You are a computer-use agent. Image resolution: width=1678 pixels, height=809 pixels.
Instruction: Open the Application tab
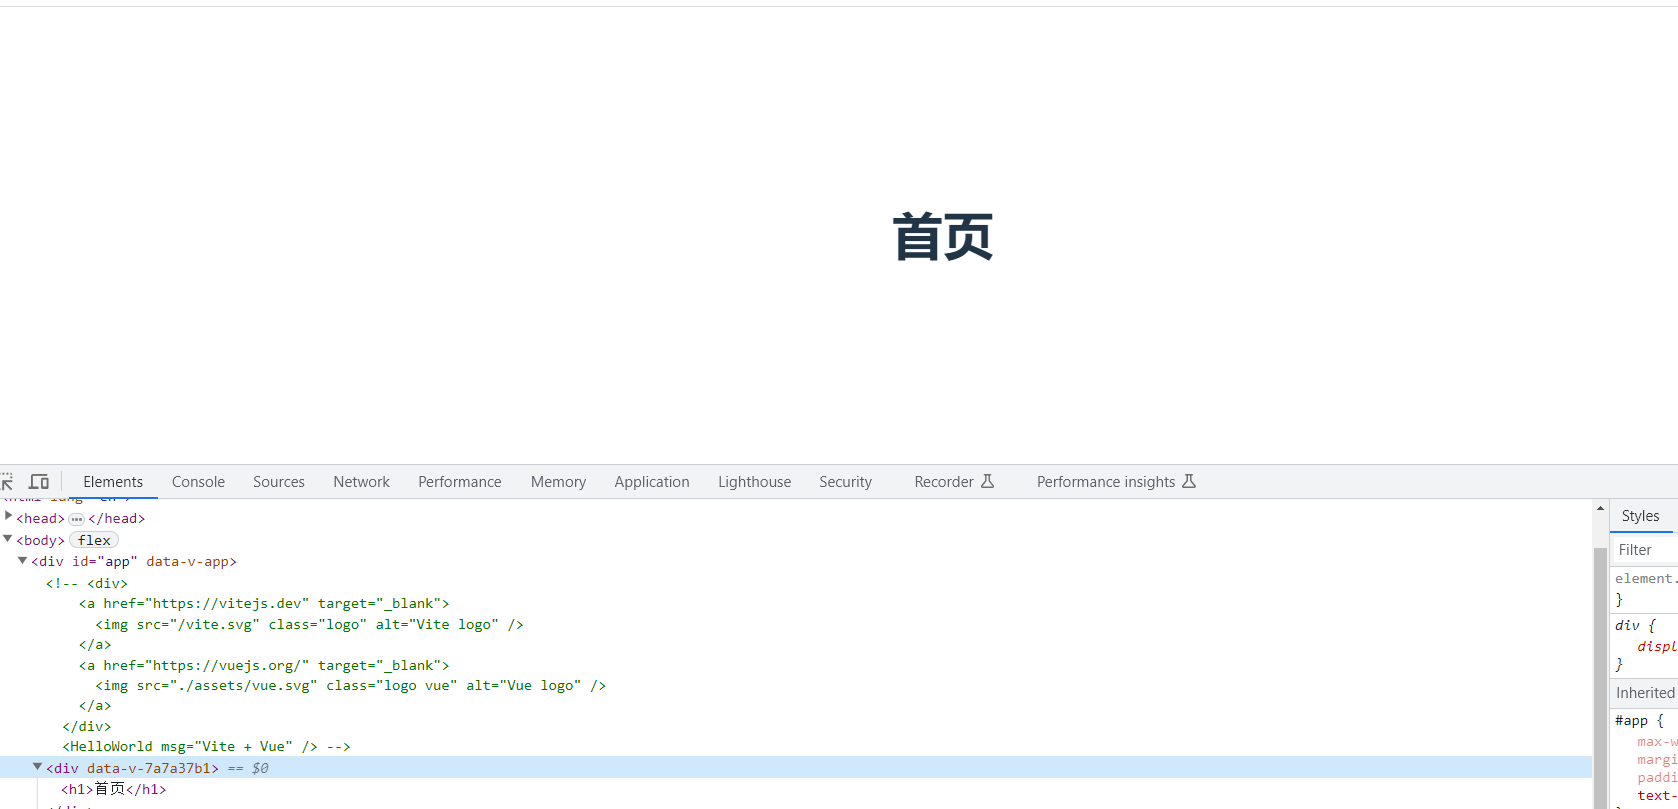tap(652, 482)
